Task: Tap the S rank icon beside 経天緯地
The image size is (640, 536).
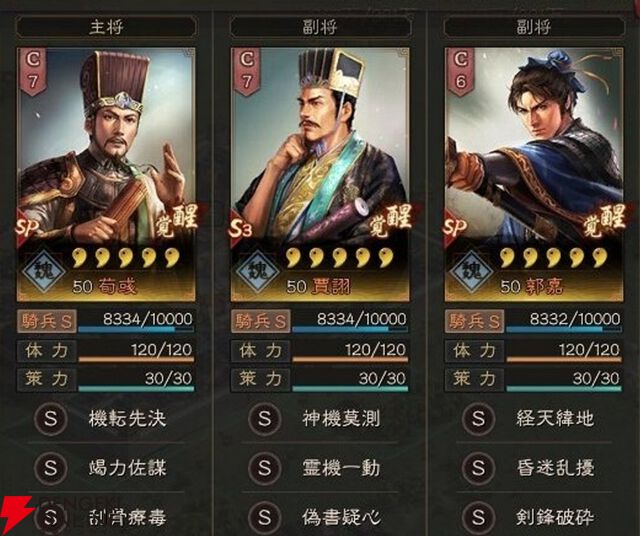Action: pyautogui.click(x=478, y=418)
